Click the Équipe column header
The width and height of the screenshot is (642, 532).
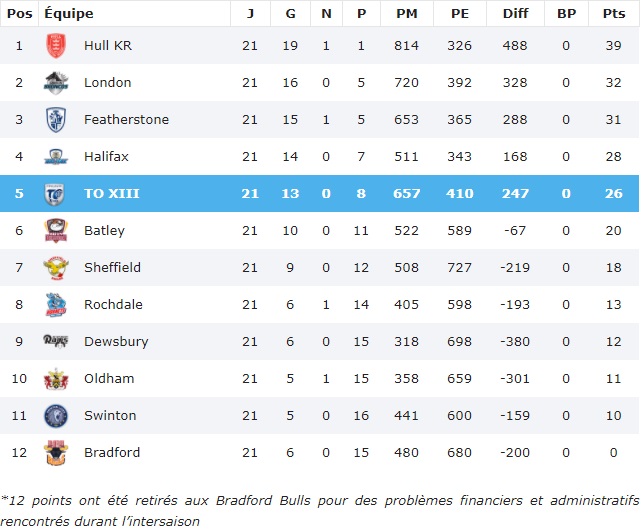69,13
